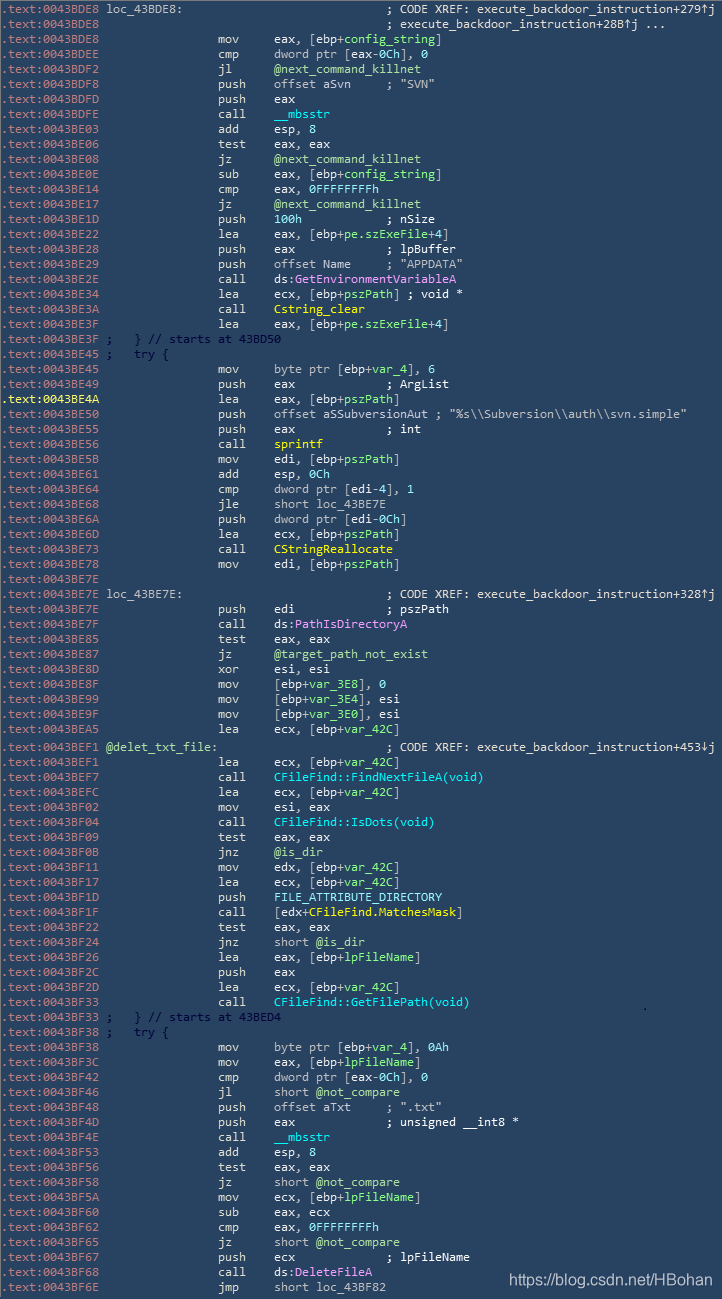
Task: Select the __mbsstr call at 0043BDFE
Action: tap(302, 114)
